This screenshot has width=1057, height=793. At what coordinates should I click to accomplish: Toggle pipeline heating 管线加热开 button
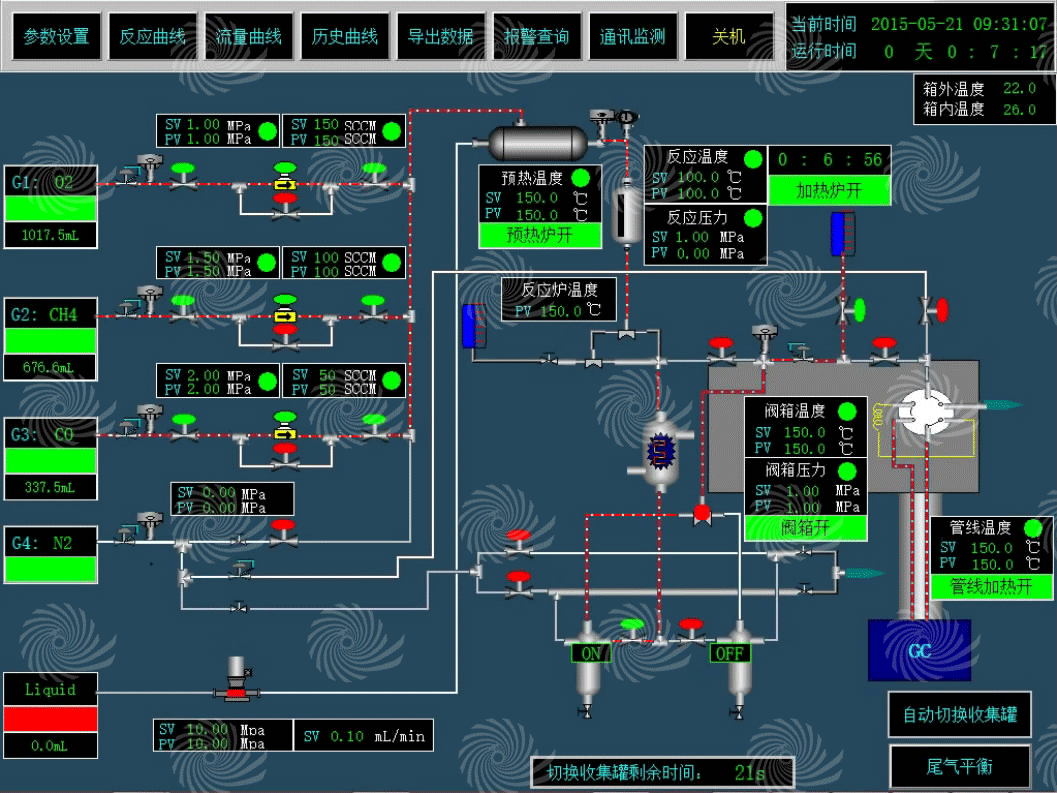pos(992,587)
